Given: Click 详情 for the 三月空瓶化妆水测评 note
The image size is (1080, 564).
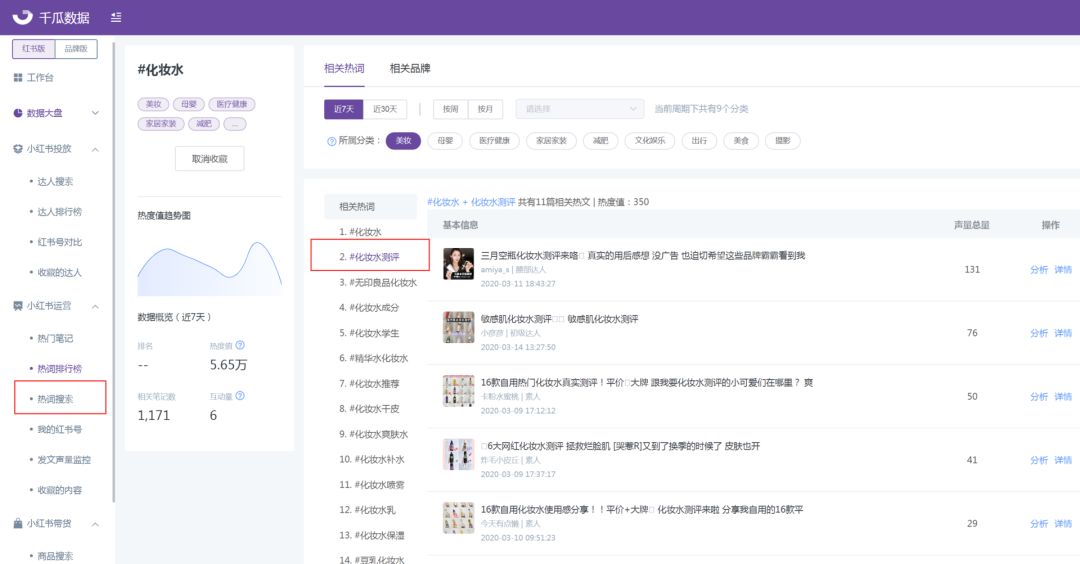Looking at the screenshot, I should pyautogui.click(x=1063, y=270).
